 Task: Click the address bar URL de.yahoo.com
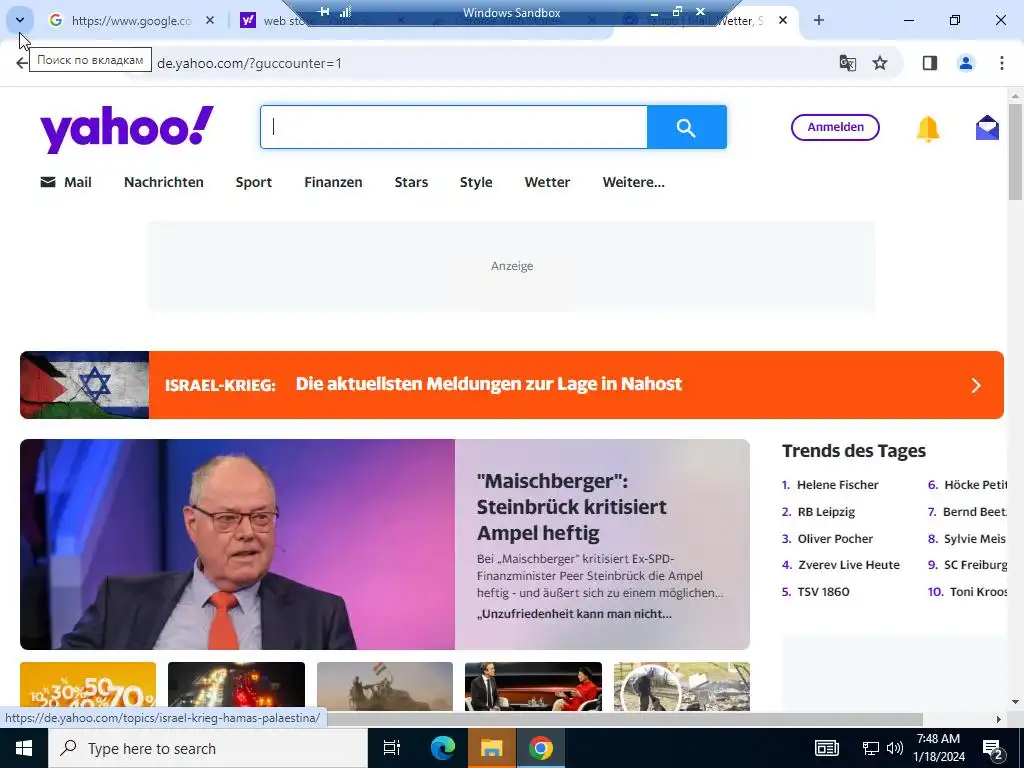click(x=249, y=63)
